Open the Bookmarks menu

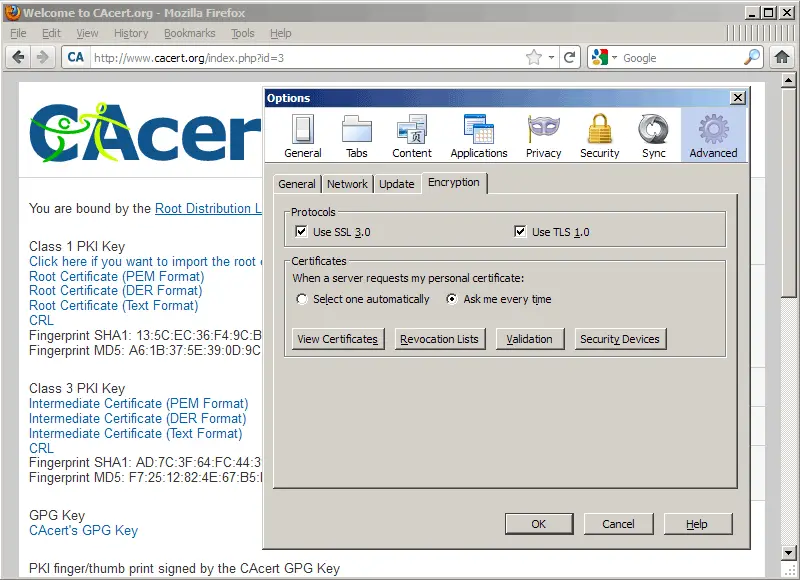pos(189,33)
